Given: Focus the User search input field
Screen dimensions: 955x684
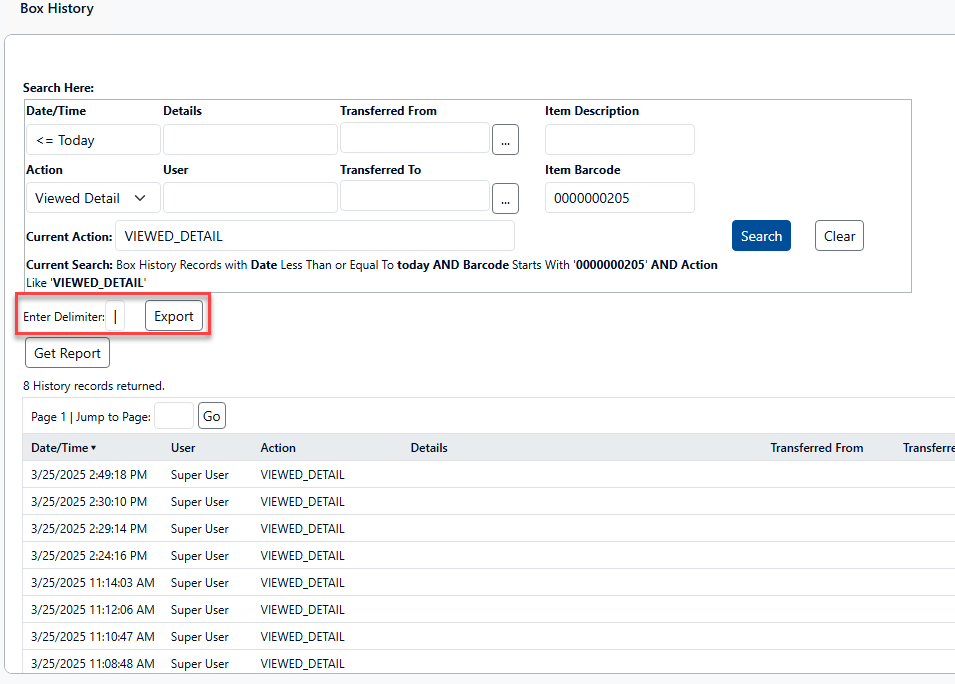Looking at the screenshot, I should (x=250, y=198).
